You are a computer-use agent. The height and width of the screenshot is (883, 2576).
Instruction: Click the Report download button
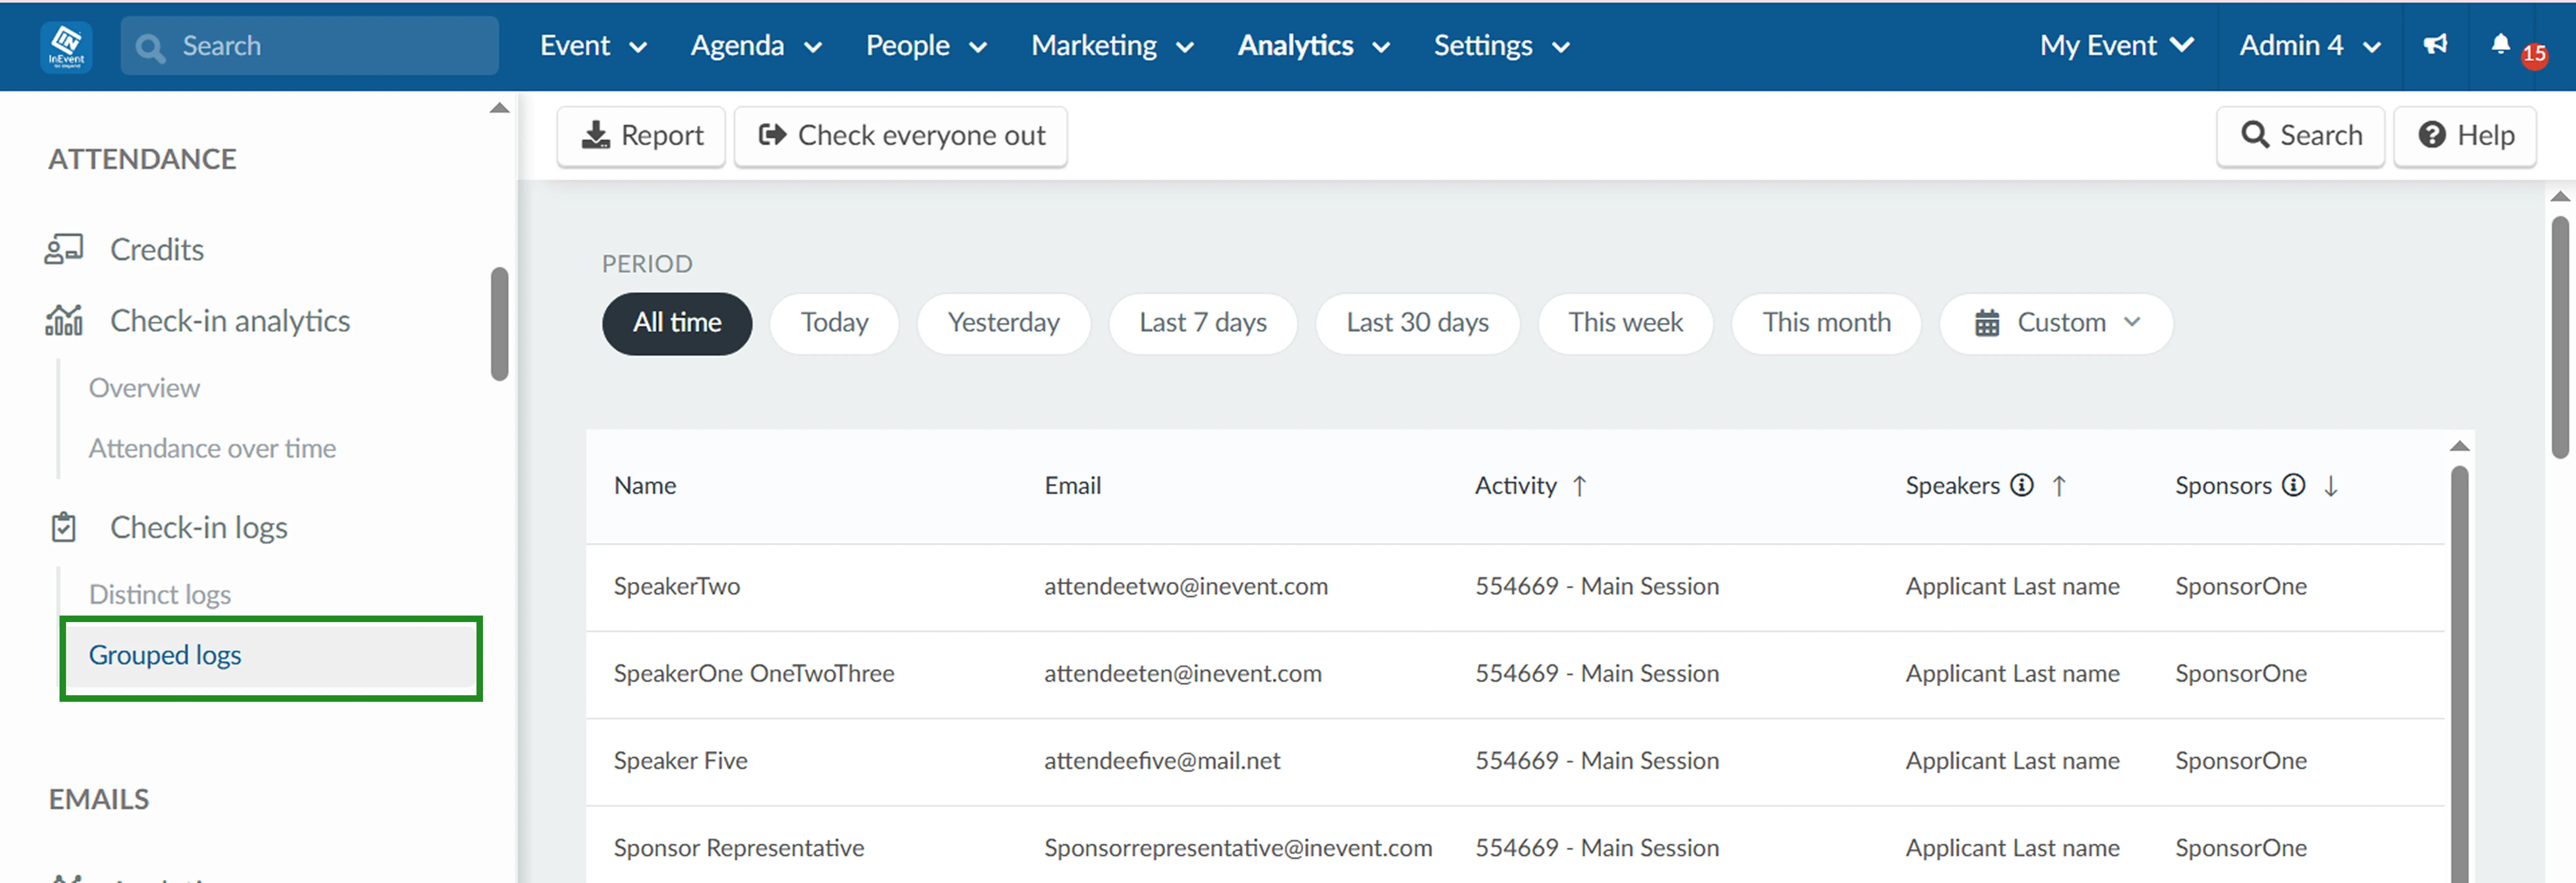pos(641,136)
